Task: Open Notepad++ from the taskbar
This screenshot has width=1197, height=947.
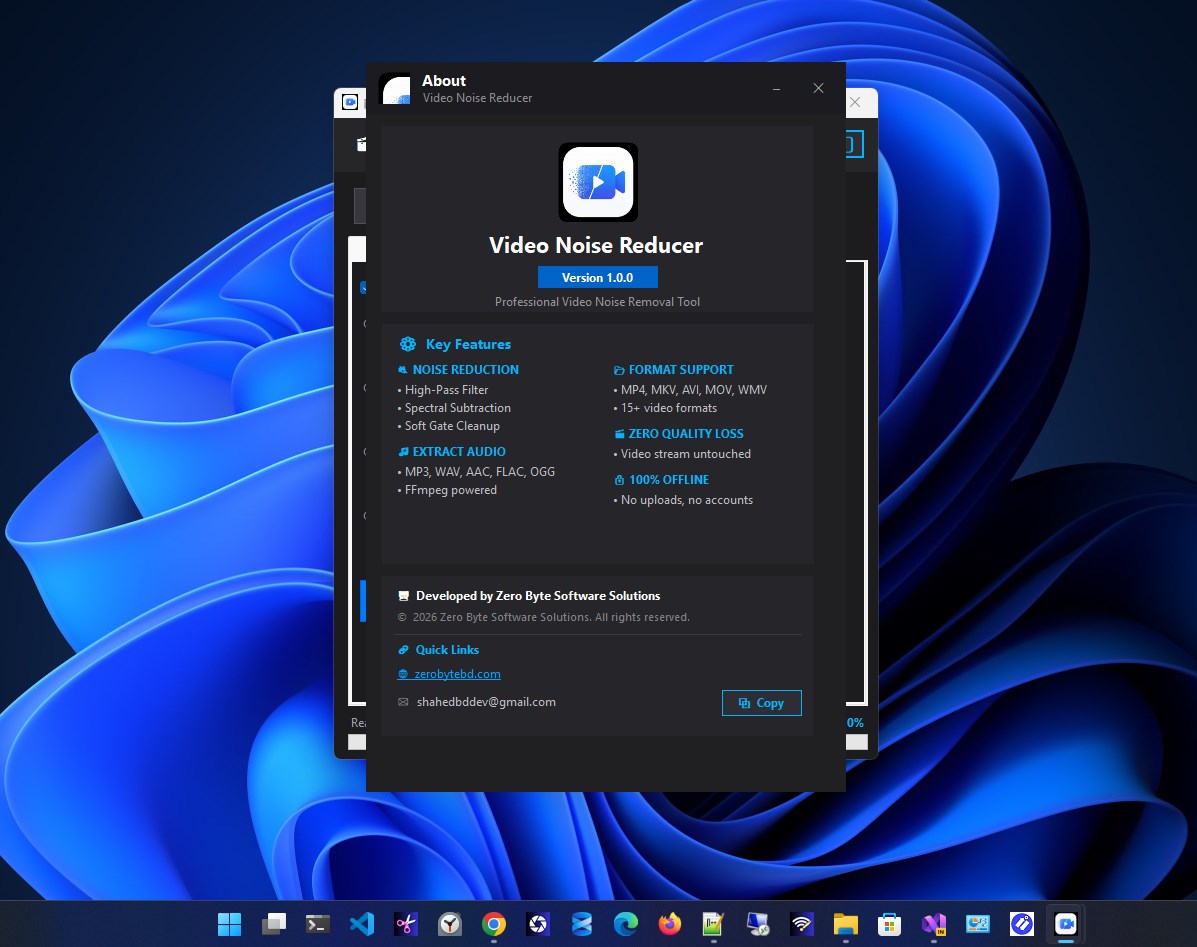Action: tap(714, 924)
